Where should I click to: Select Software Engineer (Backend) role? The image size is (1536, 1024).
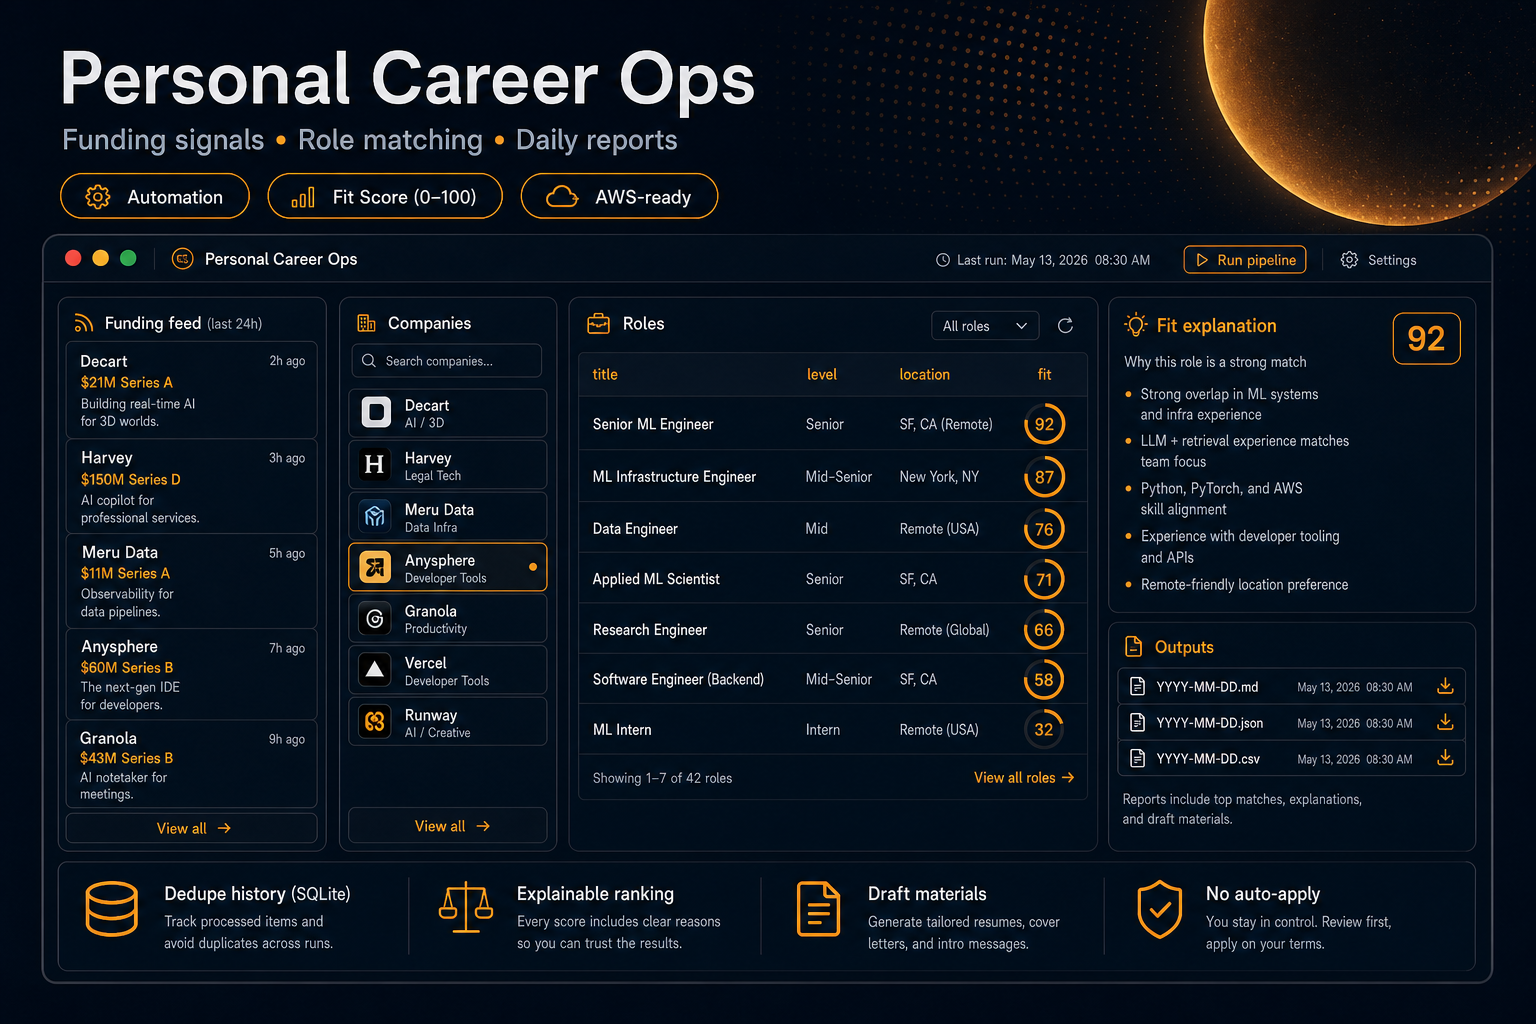click(x=832, y=679)
